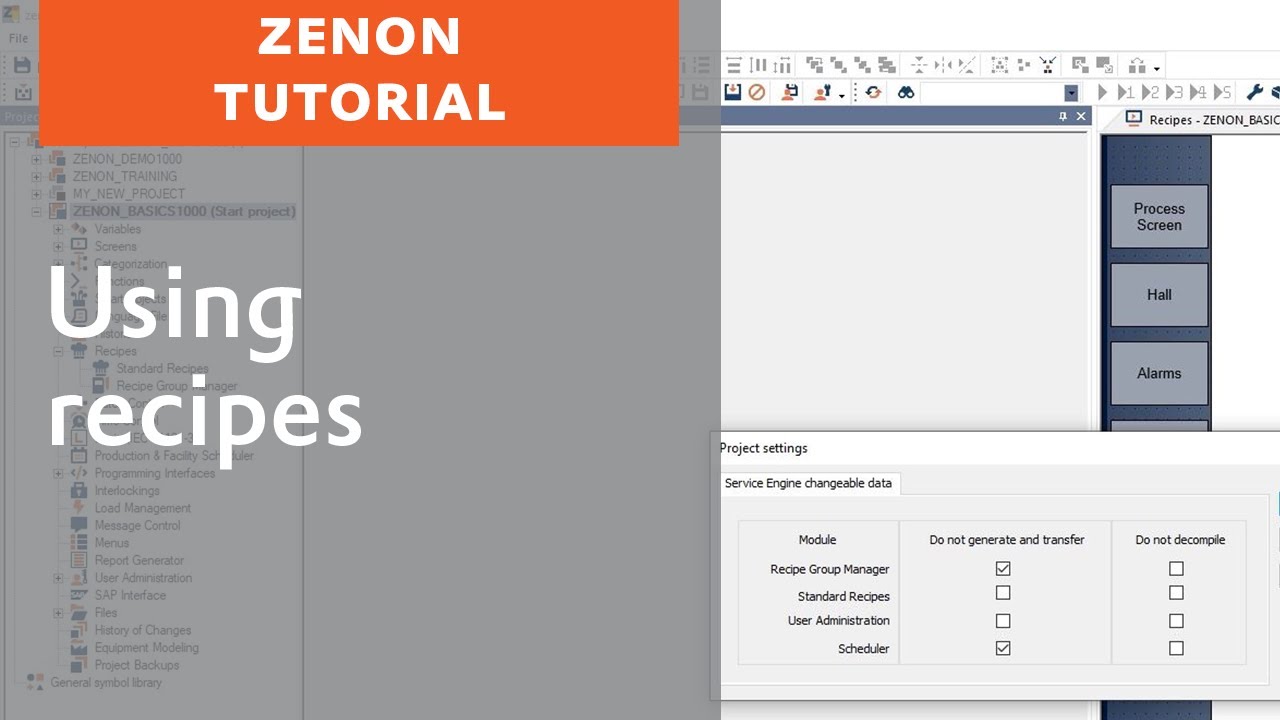Click the house-shaped icon beside dropdown arrow
Viewport: 1280px width, 720px height.
point(1136,66)
